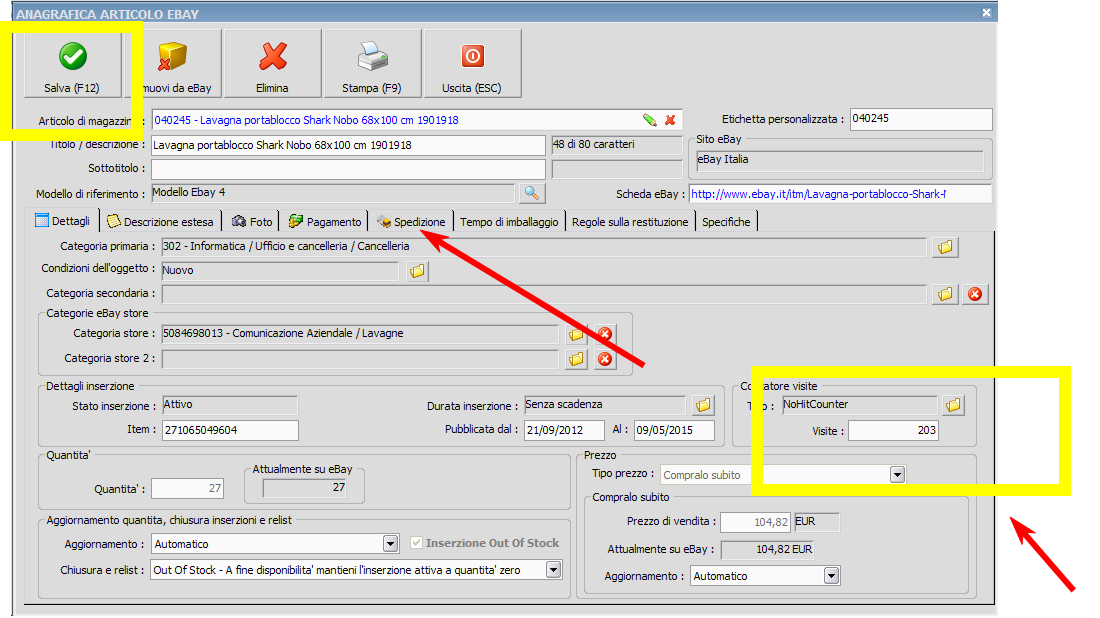Click the green edit icon in Articolo di magazzino
Image resolution: width=1100 pixels, height=618 pixels.
tap(650, 120)
